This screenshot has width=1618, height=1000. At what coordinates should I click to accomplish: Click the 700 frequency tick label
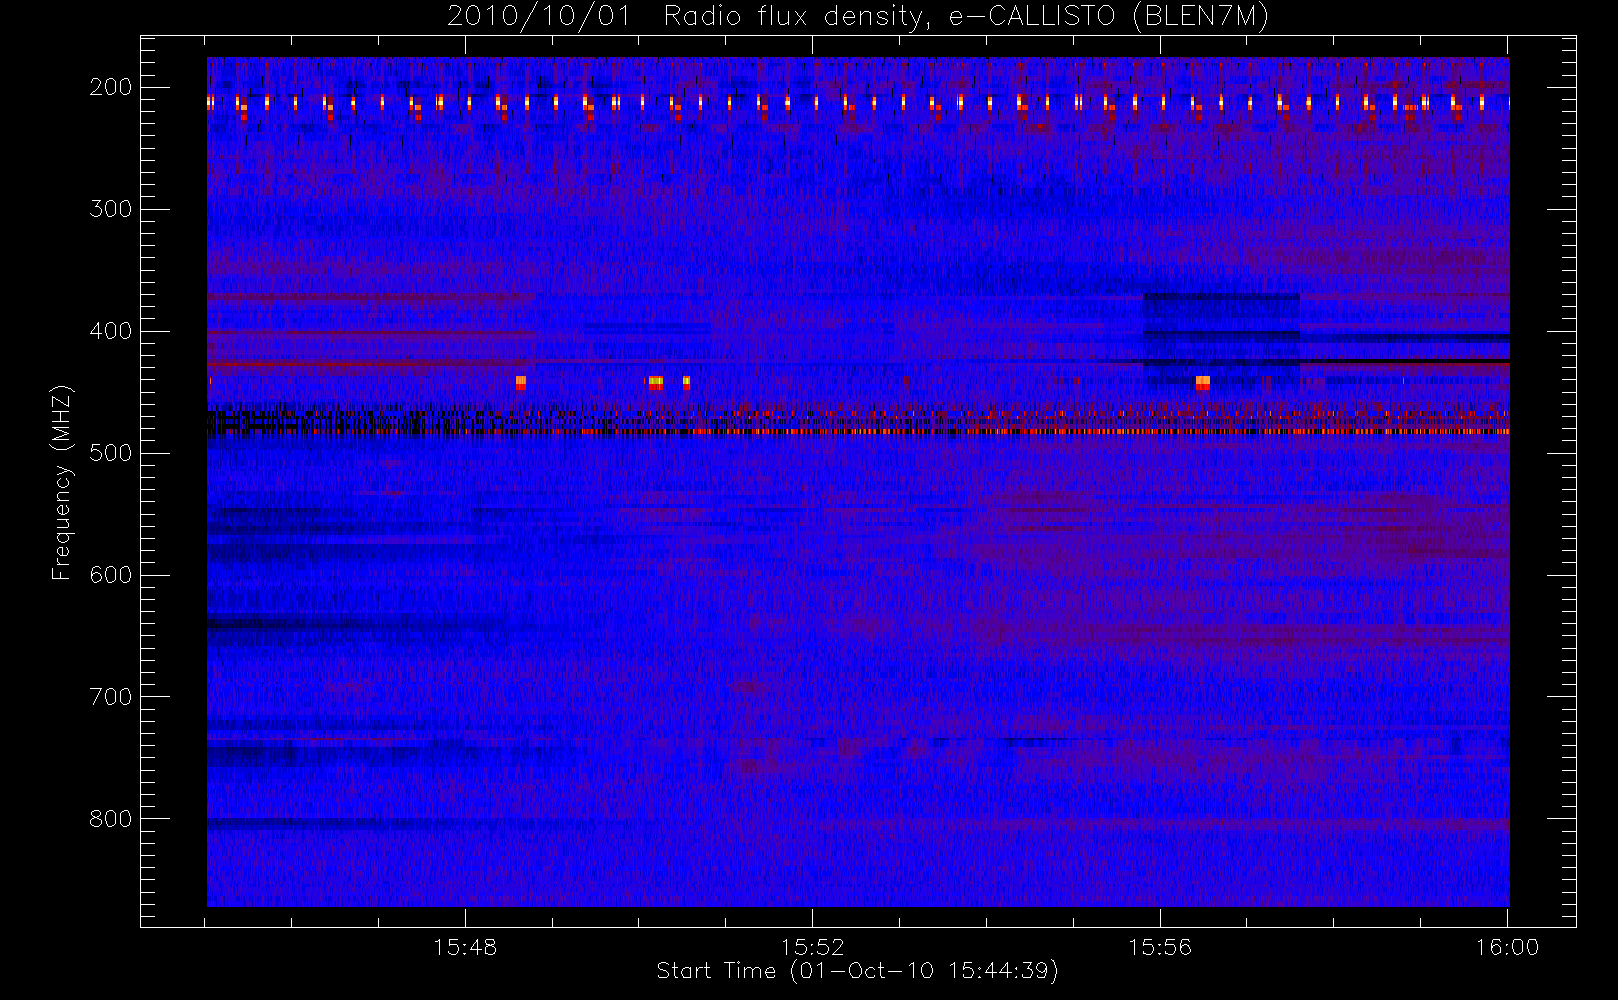coord(111,697)
